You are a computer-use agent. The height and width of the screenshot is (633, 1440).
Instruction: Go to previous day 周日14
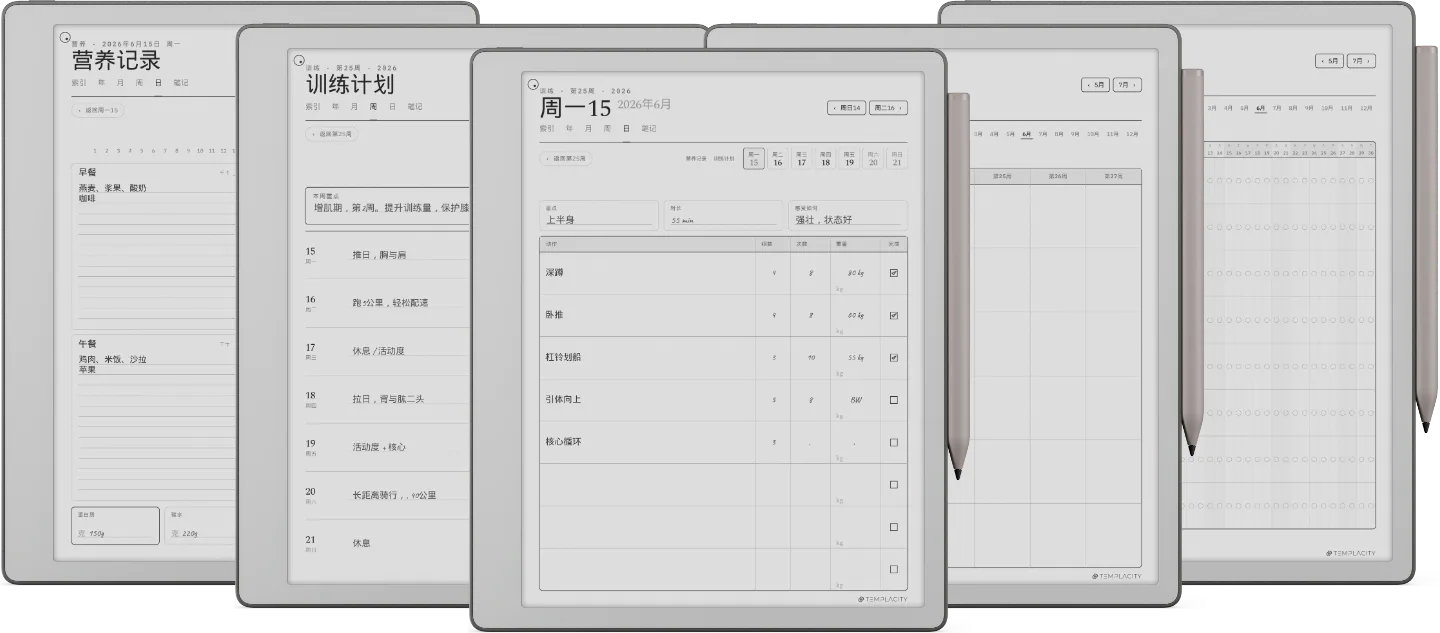[x=847, y=108]
